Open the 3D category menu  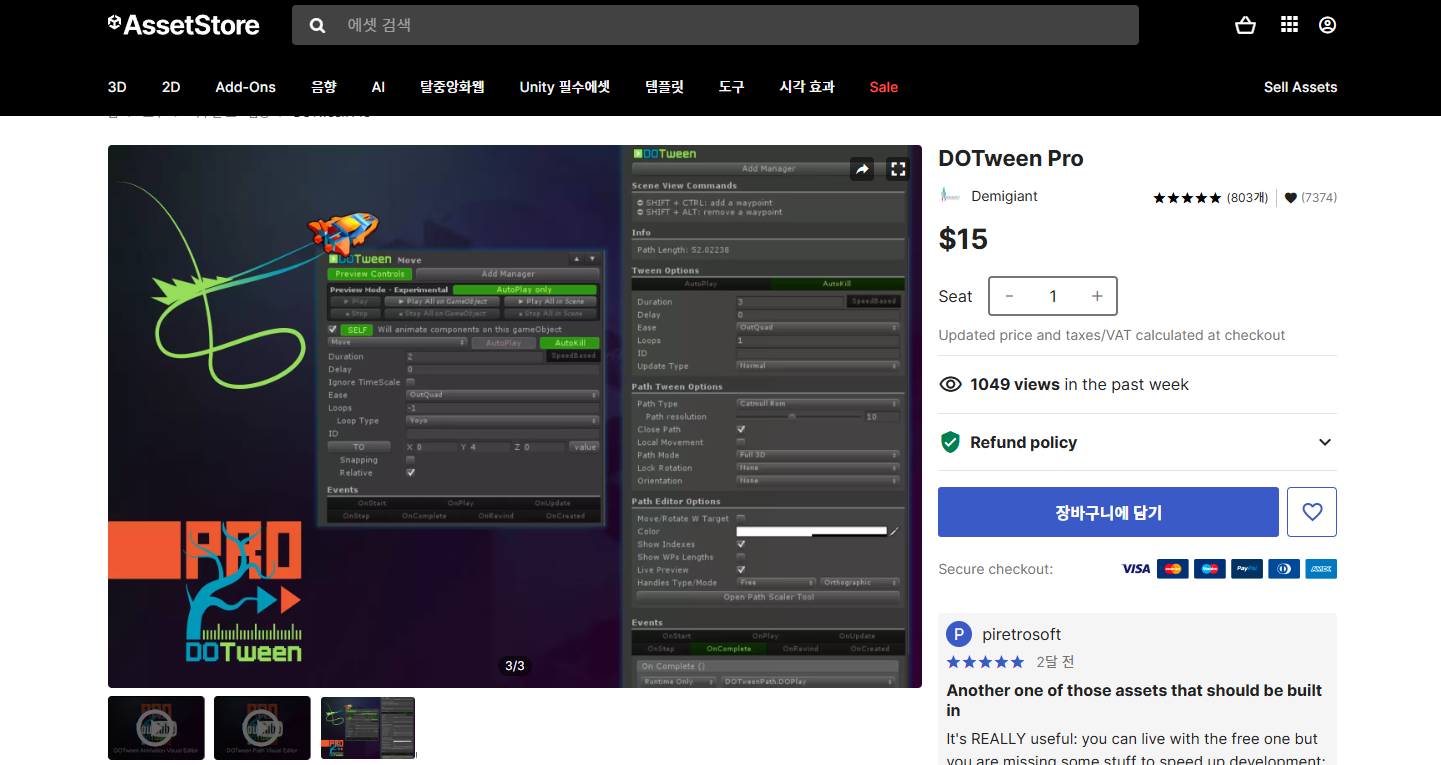(x=117, y=87)
